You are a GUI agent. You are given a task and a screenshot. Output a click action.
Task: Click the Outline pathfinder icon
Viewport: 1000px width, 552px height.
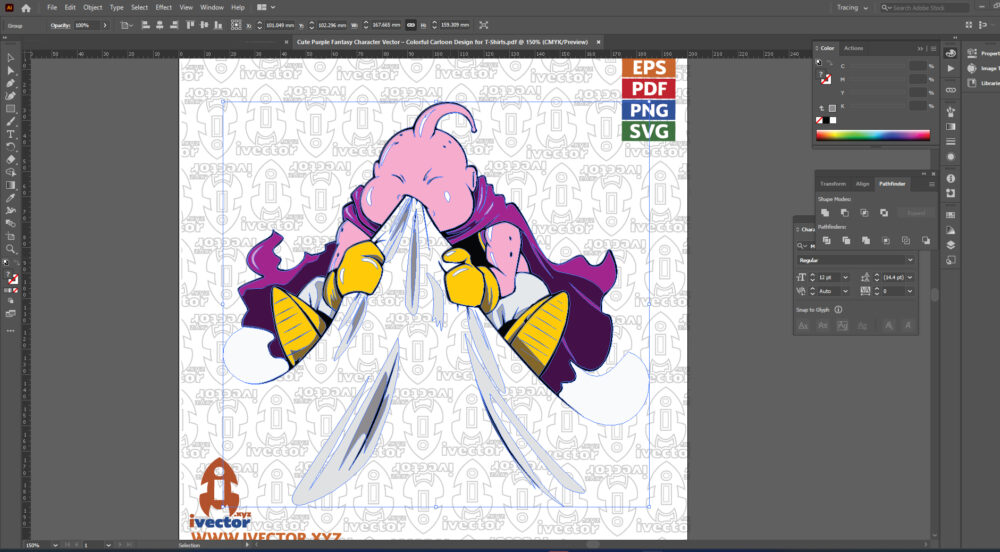click(x=906, y=240)
